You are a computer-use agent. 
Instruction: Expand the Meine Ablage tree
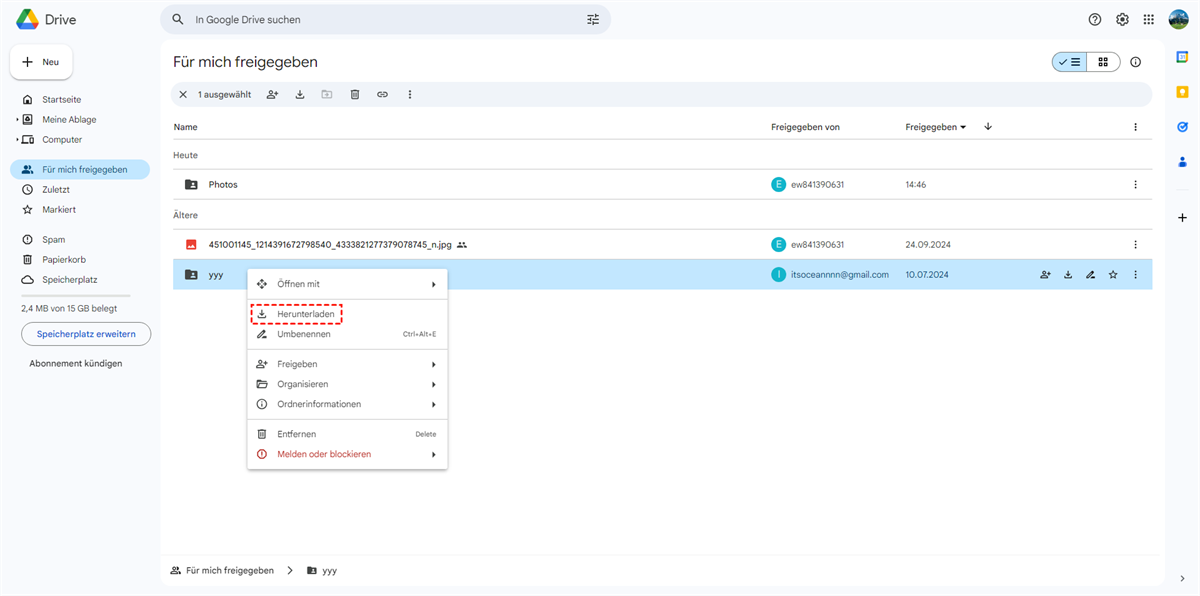17,120
